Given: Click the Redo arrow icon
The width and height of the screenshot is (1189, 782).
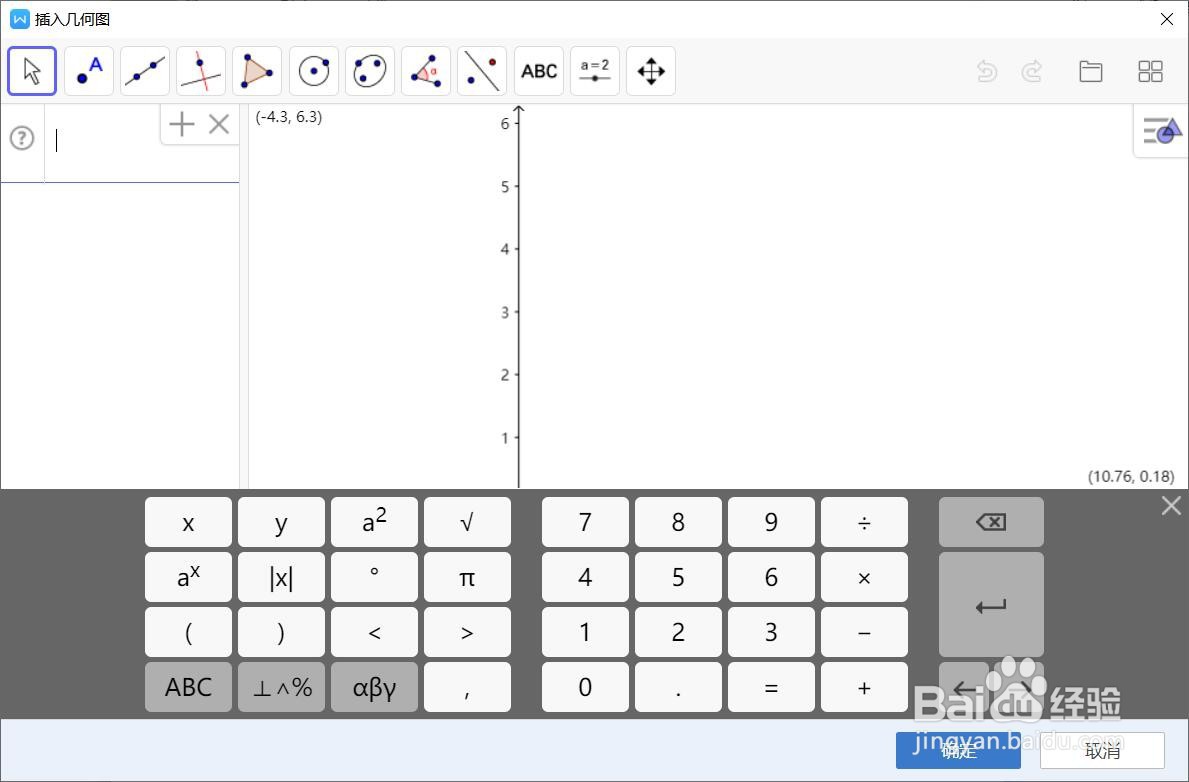Looking at the screenshot, I should coord(1031,71).
